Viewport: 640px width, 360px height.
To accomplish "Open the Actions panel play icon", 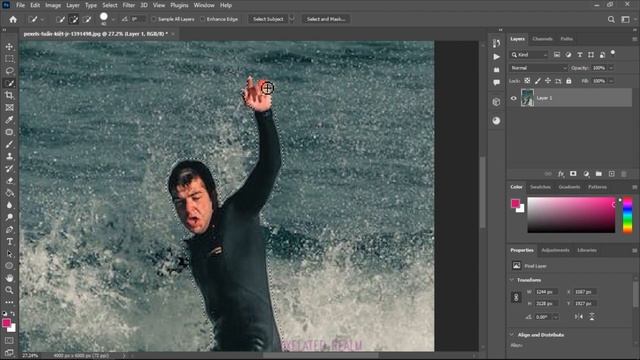I will tap(496, 57).
